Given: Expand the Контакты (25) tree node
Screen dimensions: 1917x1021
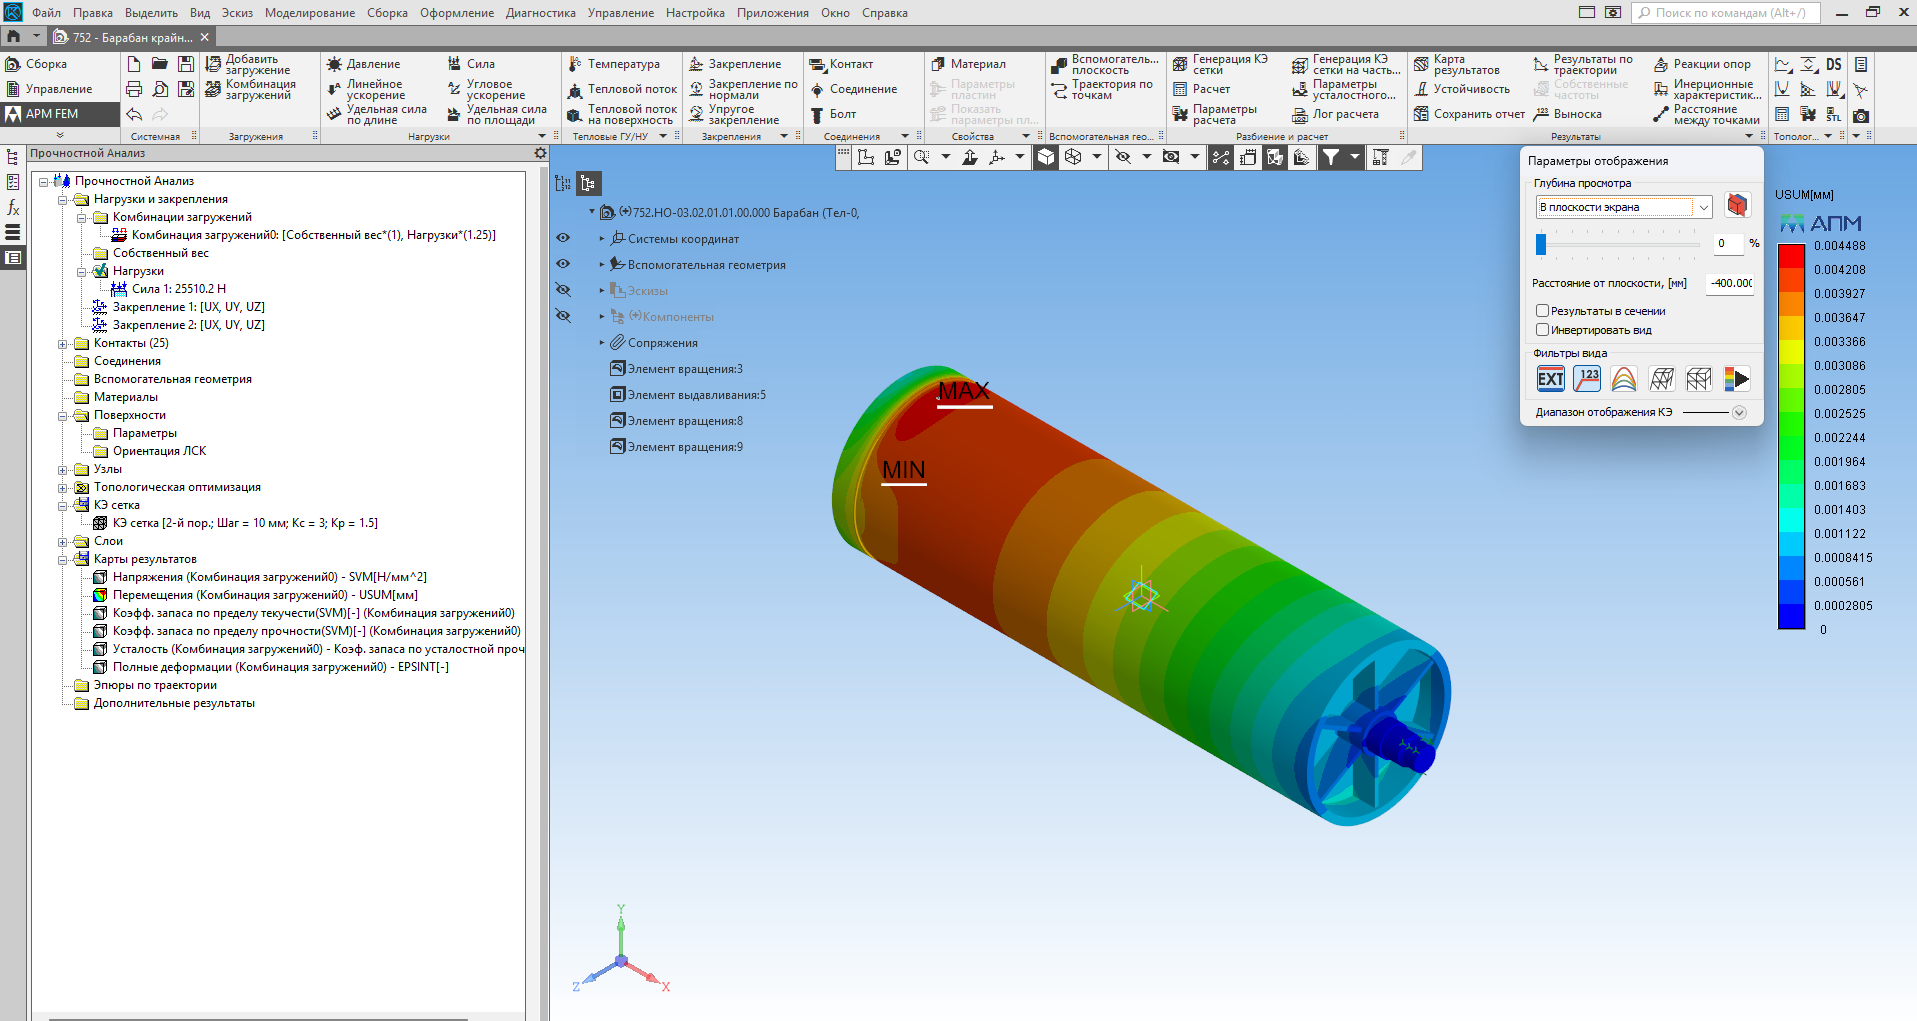Looking at the screenshot, I should click(63, 343).
